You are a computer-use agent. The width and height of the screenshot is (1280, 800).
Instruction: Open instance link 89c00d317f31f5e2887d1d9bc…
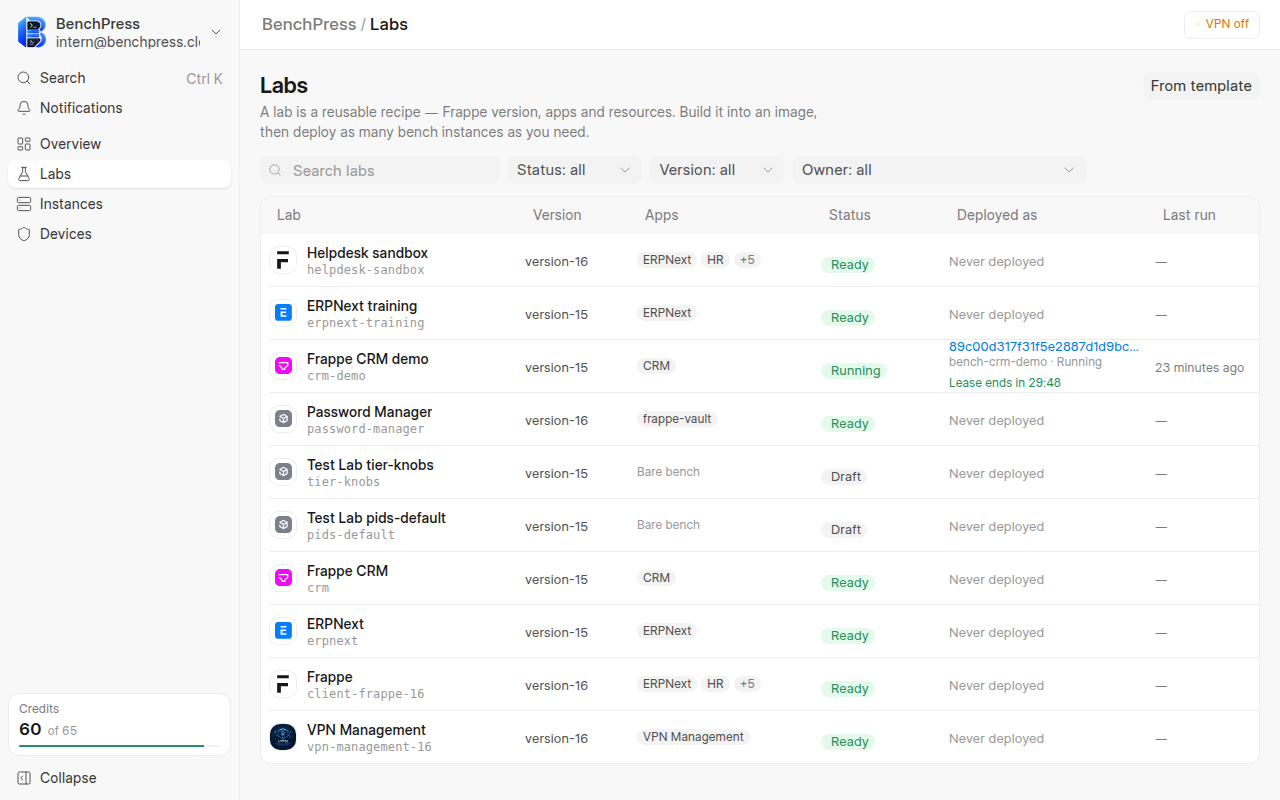coord(1044,347)
